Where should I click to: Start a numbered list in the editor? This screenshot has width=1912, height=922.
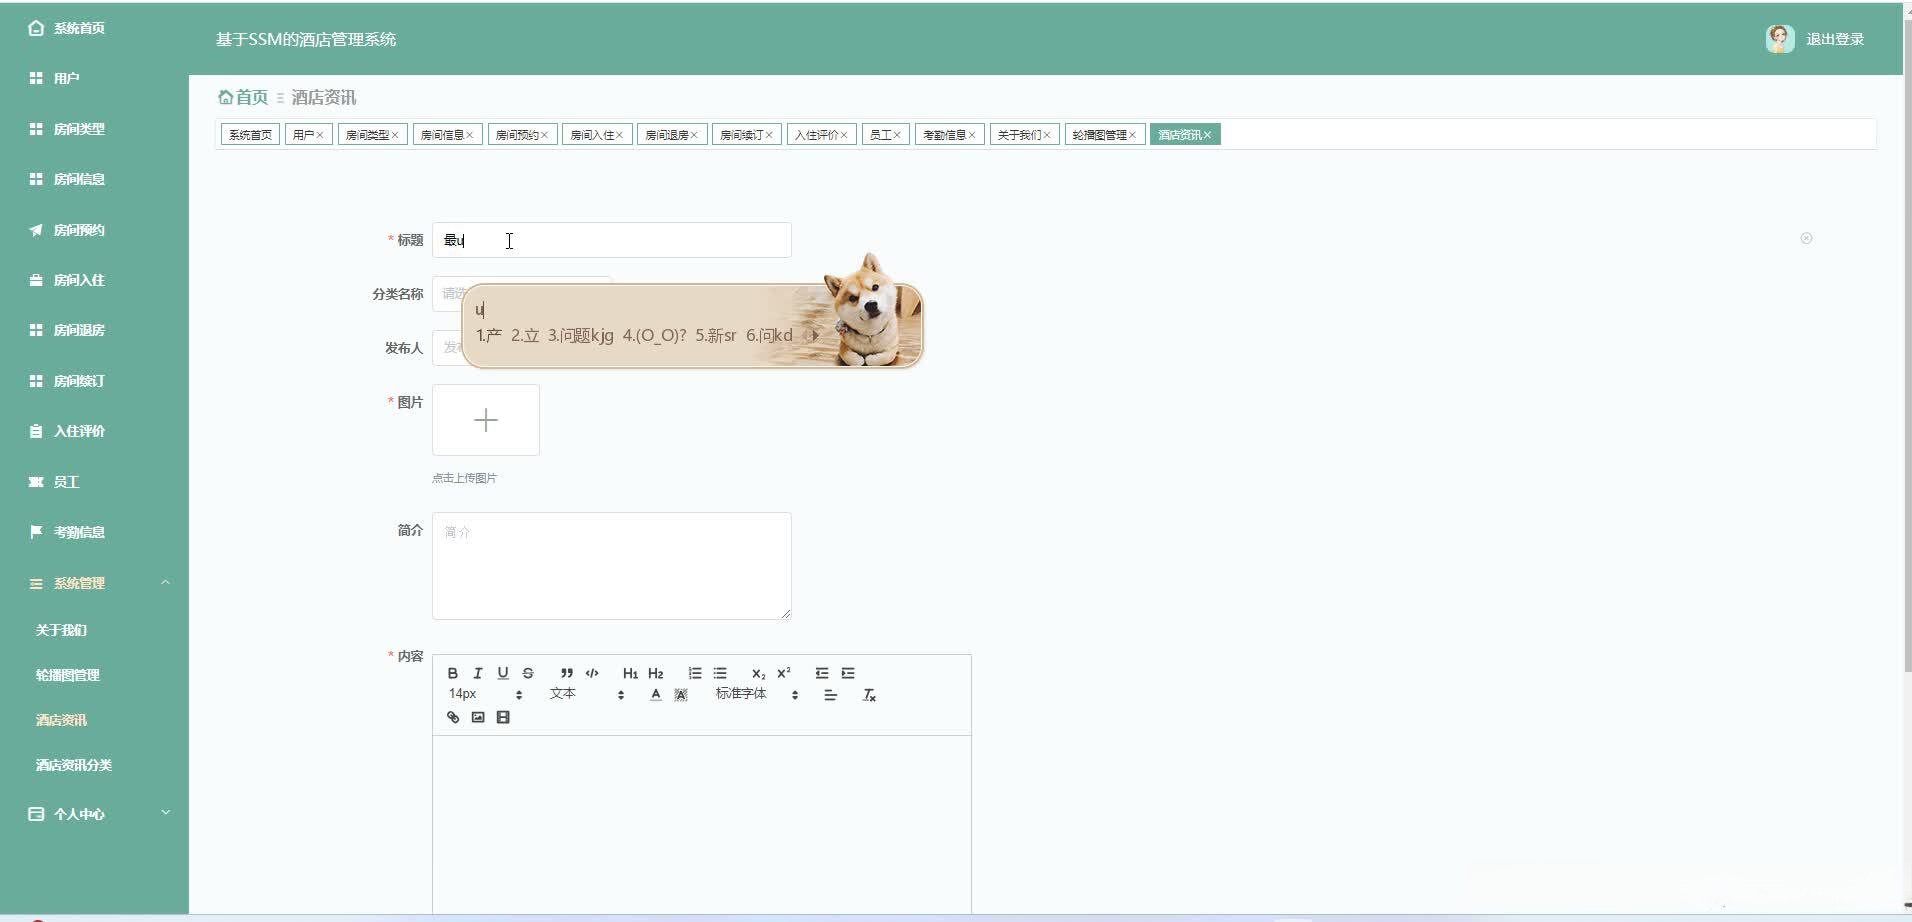695,673
